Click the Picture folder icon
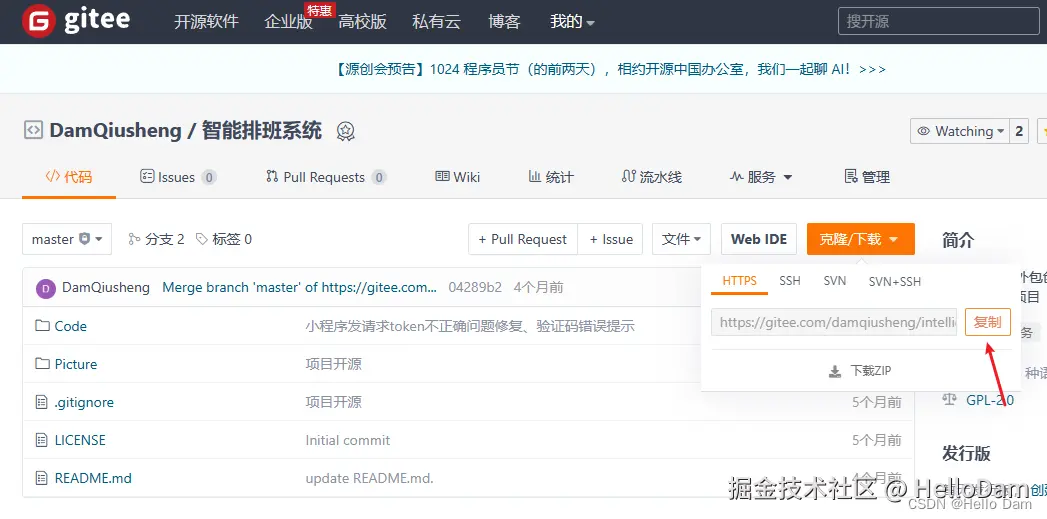1047x519 pixels. pyautogui.click(x=43, y=364)
